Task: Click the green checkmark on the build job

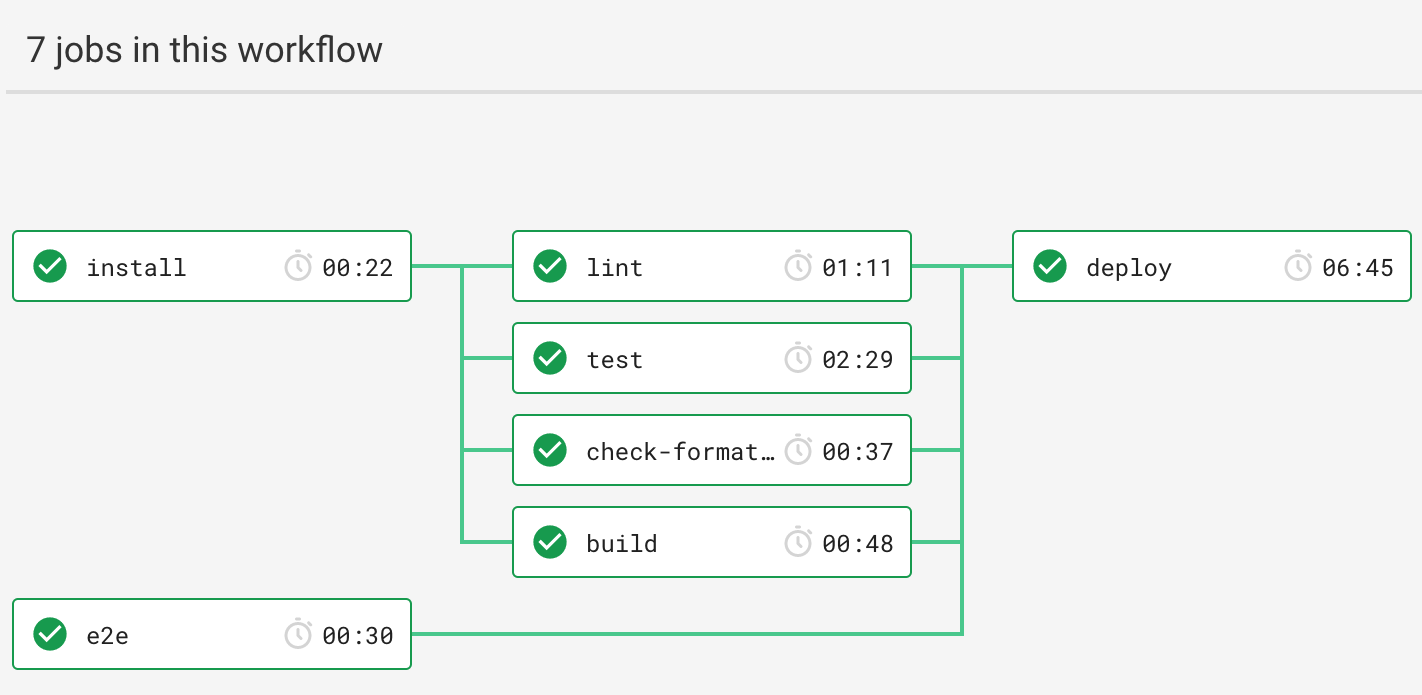Action: [550, 543]
